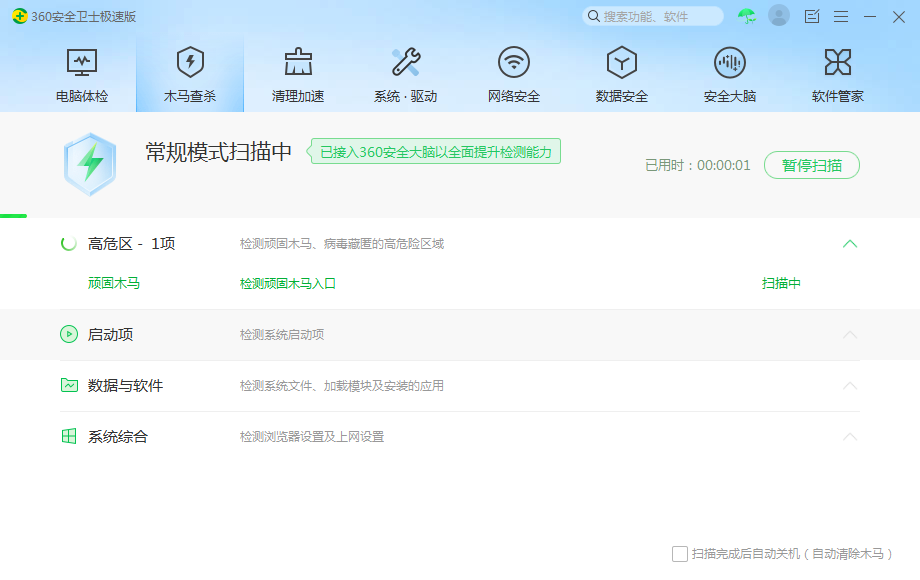The image size is (920, 580).
Task: Click 检测系统启动项 description
Action: point(282,335)
